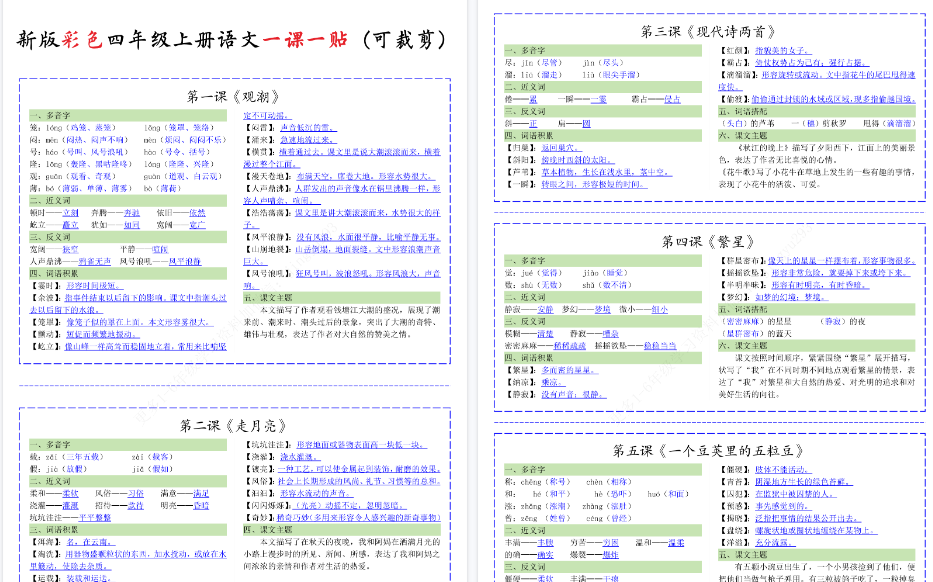Select the heading 第五课《一个豆荚里的五粒豆》
Screen dimensions: 933x582
pos(708,449)
